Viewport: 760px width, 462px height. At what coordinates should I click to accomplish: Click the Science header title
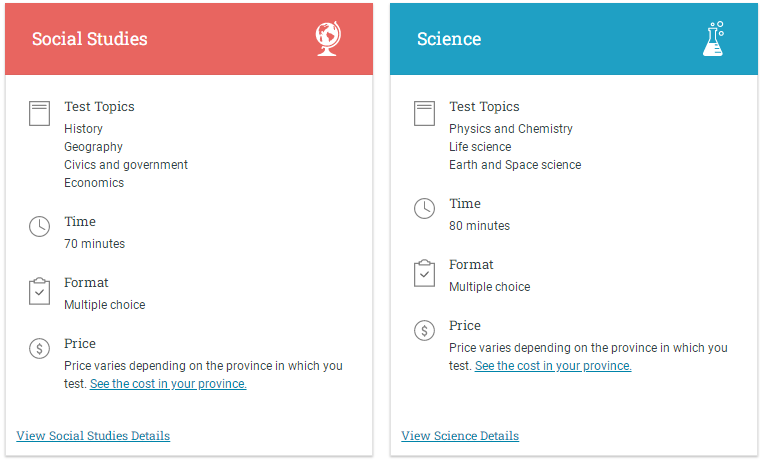(449, 39)
